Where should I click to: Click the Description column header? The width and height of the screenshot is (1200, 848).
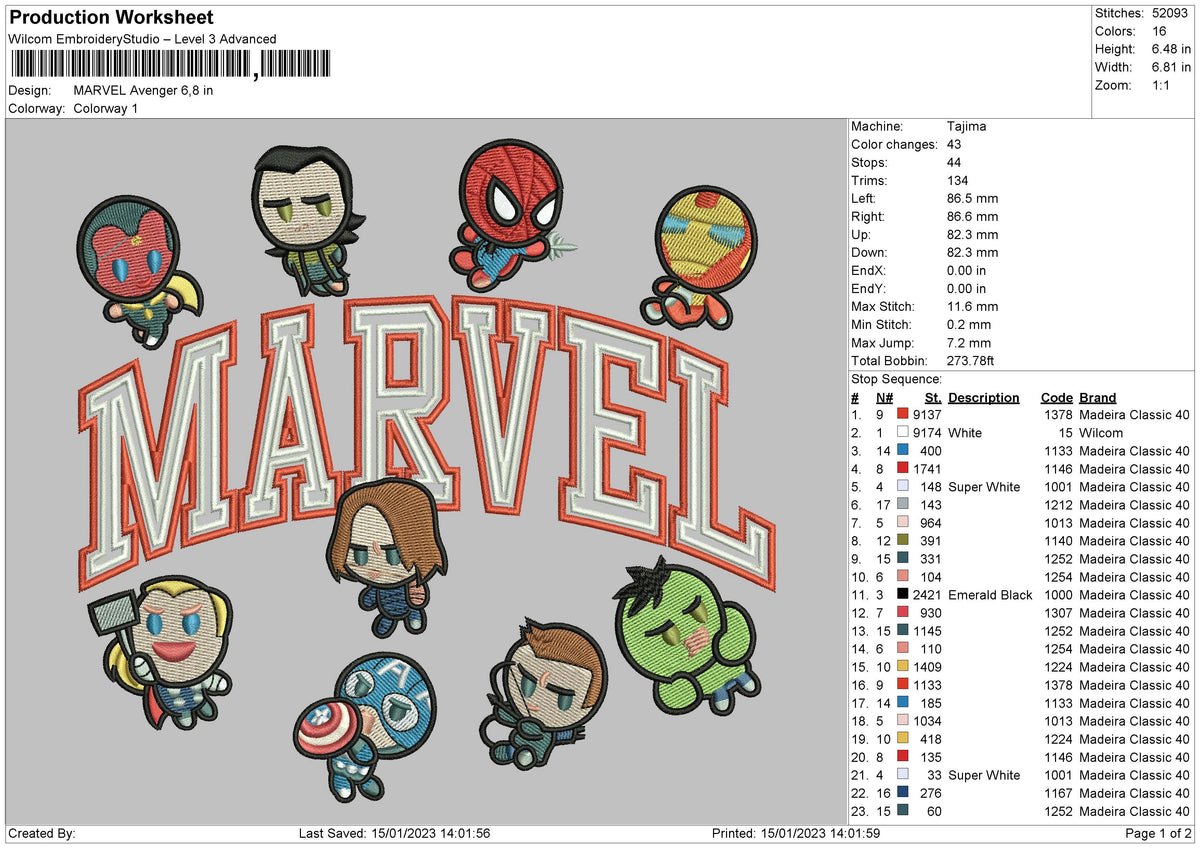(984, 397)
